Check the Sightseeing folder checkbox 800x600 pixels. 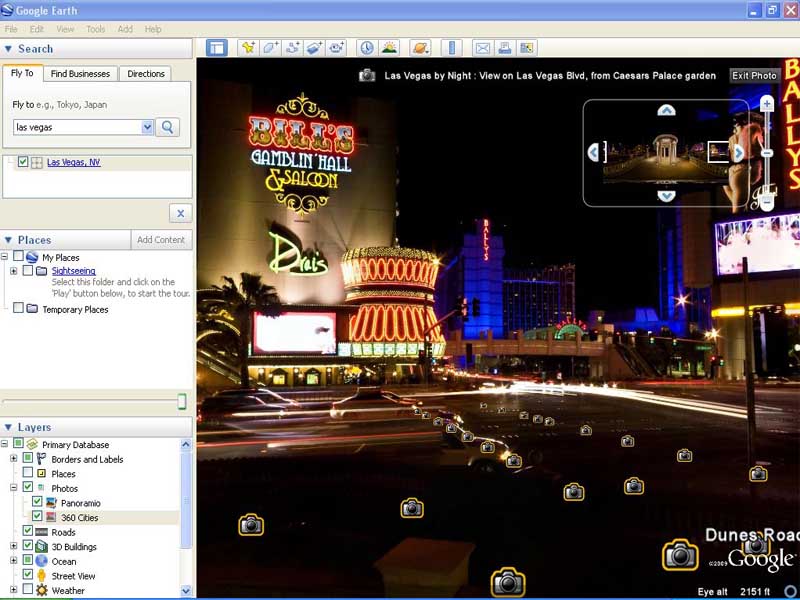click(x=28, y=270)
